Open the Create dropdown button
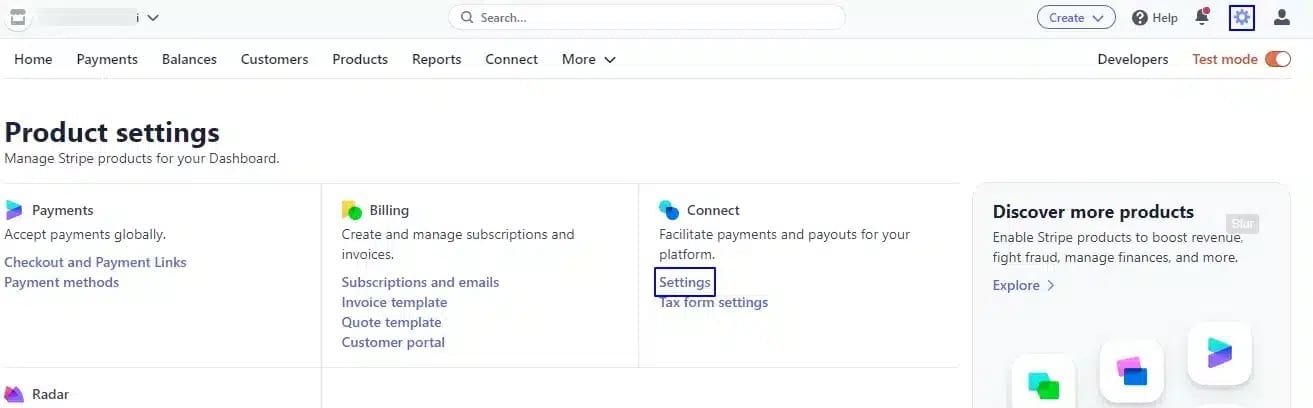This screenshot has height=408, width=1313. click(1076, 18)
